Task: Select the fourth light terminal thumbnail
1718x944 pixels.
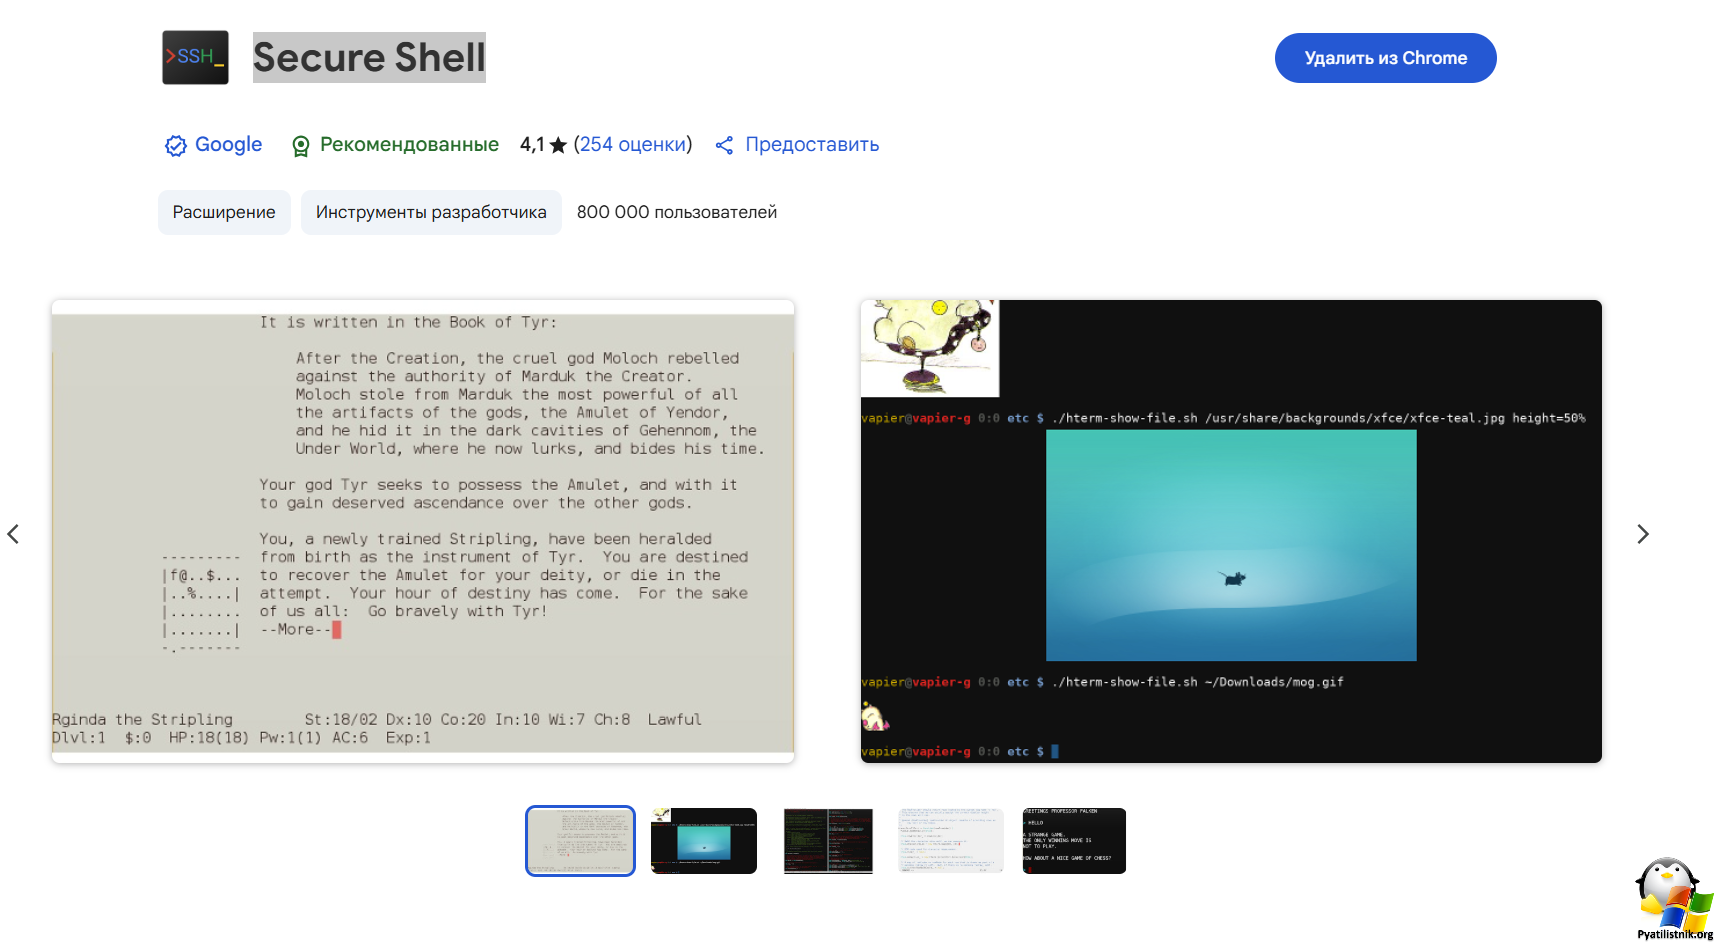Action: (x=950, y=841)
